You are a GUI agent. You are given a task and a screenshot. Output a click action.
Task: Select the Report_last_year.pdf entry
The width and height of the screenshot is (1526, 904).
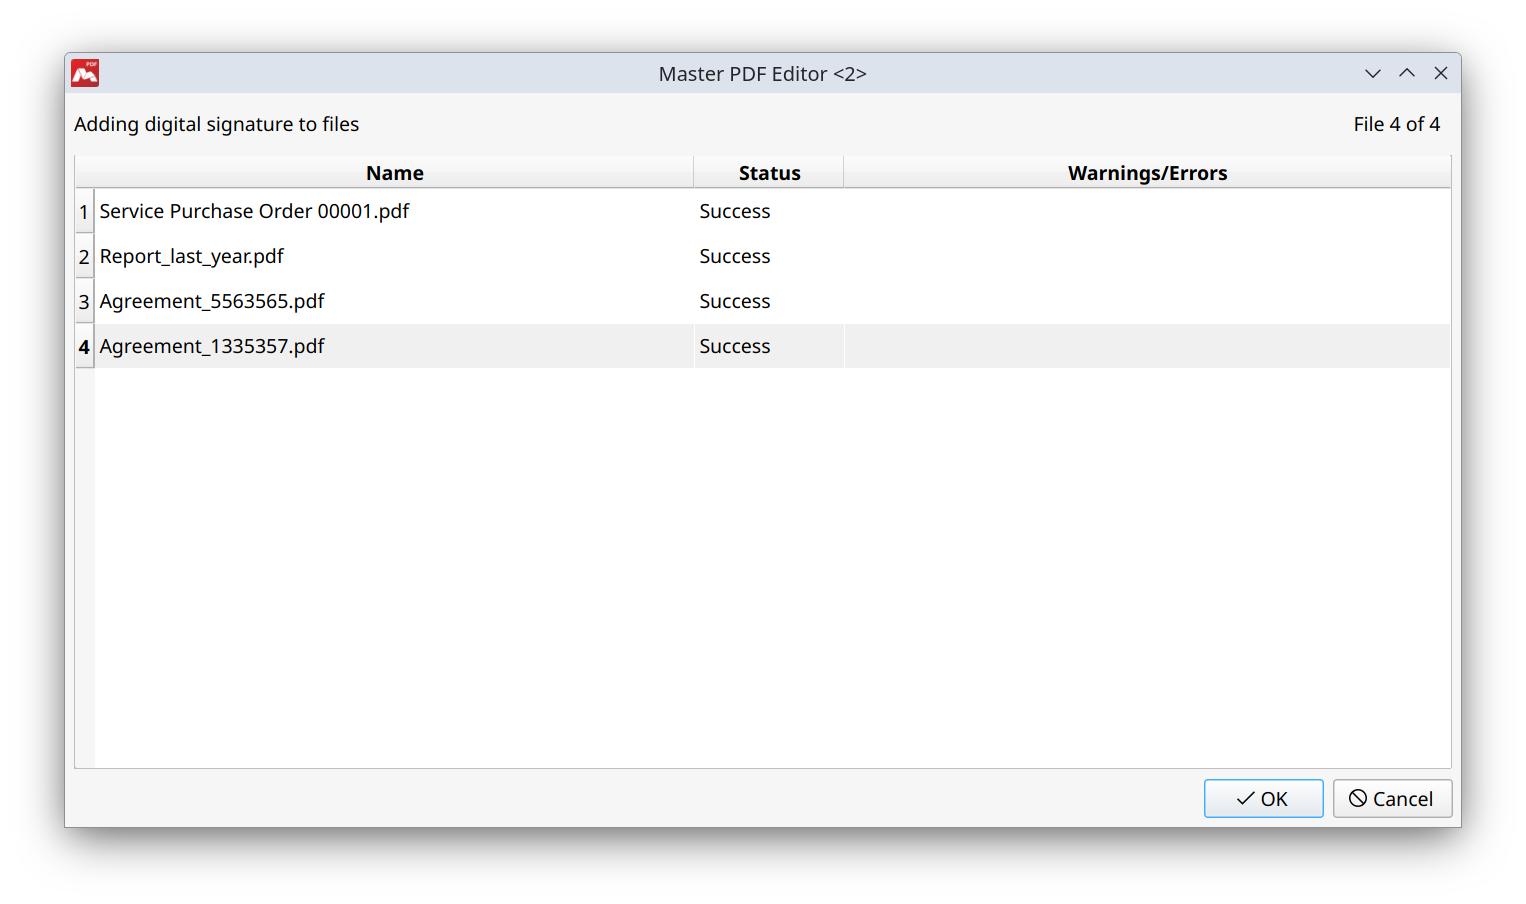191,256
